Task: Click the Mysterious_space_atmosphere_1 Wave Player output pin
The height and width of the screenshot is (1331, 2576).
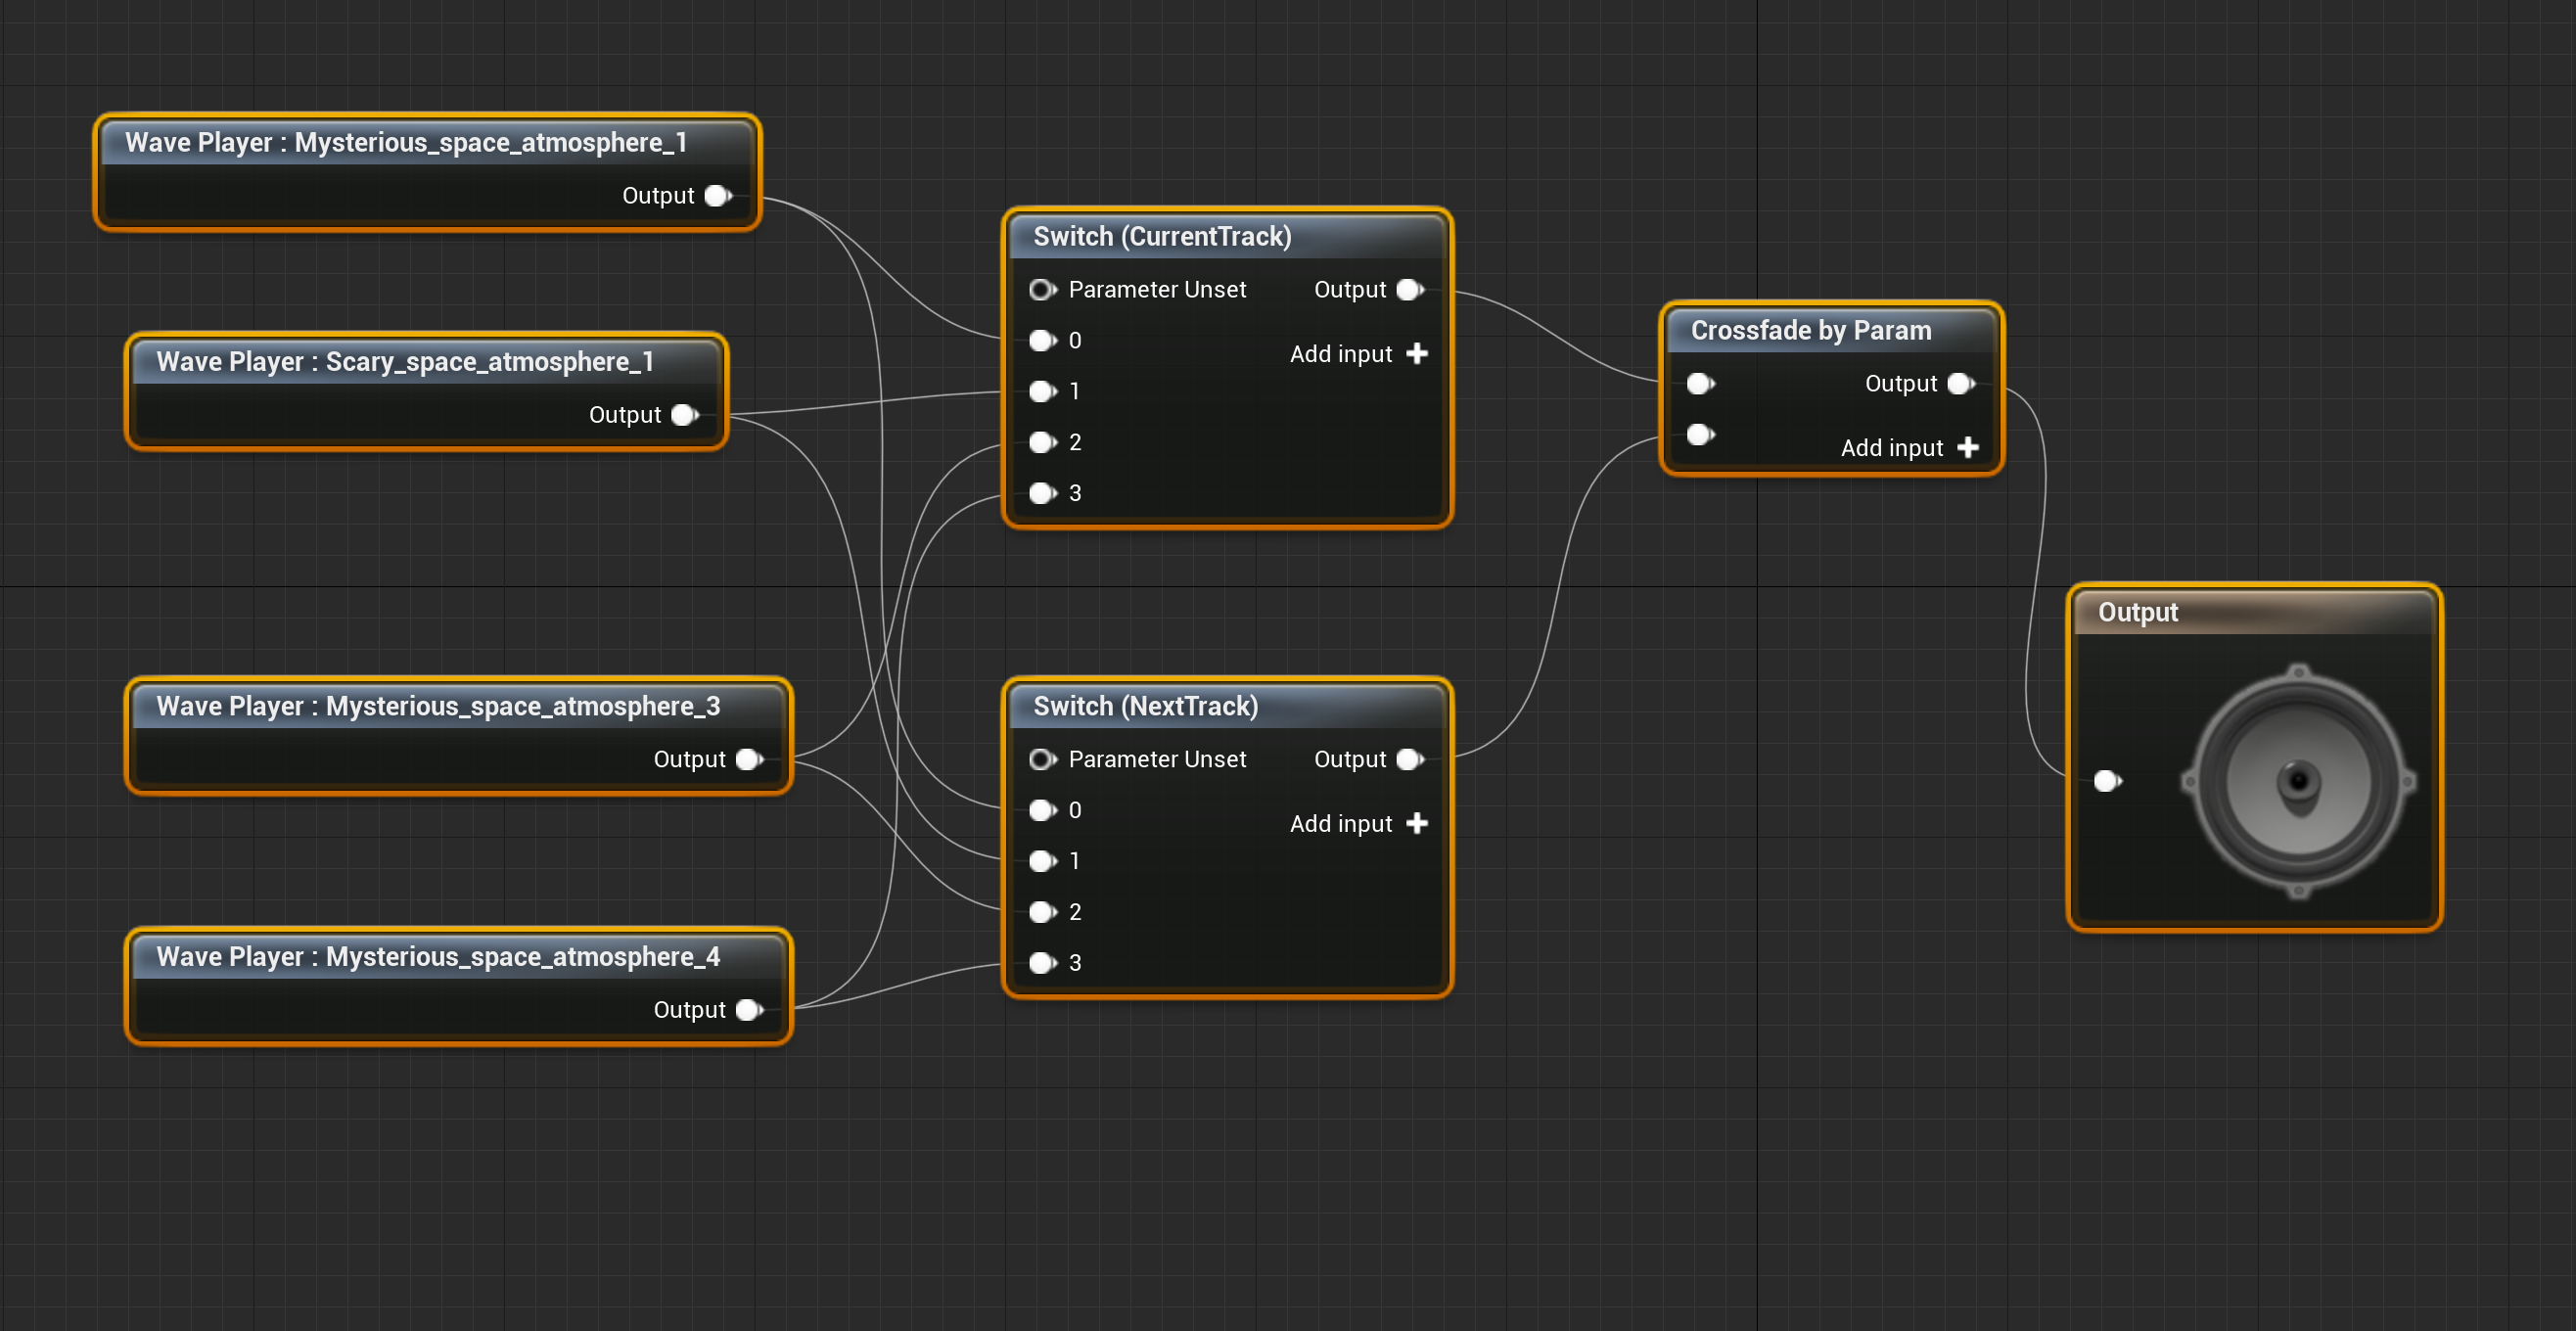Action: coord(718,195)
